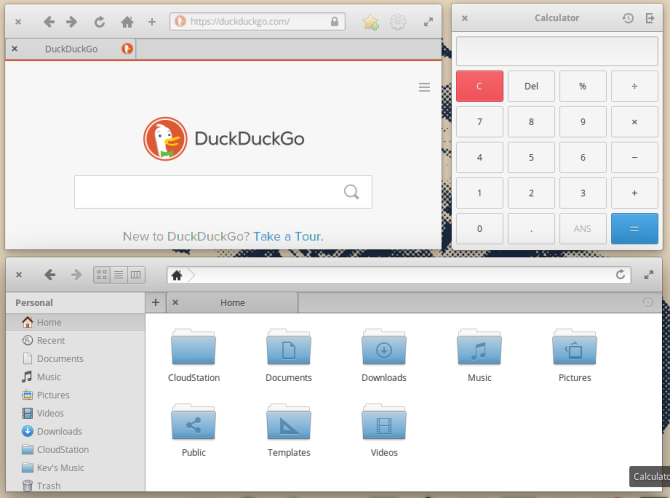The image size is (670, 498).
Task: Click the browser URL address field
Action: 257,21
